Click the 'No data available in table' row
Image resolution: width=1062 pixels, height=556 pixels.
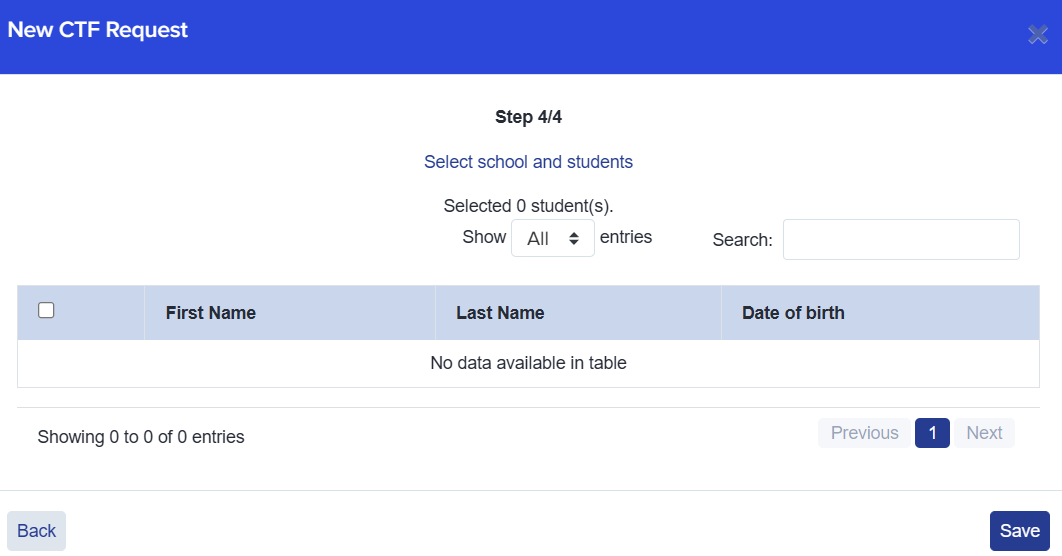[528, 363]
